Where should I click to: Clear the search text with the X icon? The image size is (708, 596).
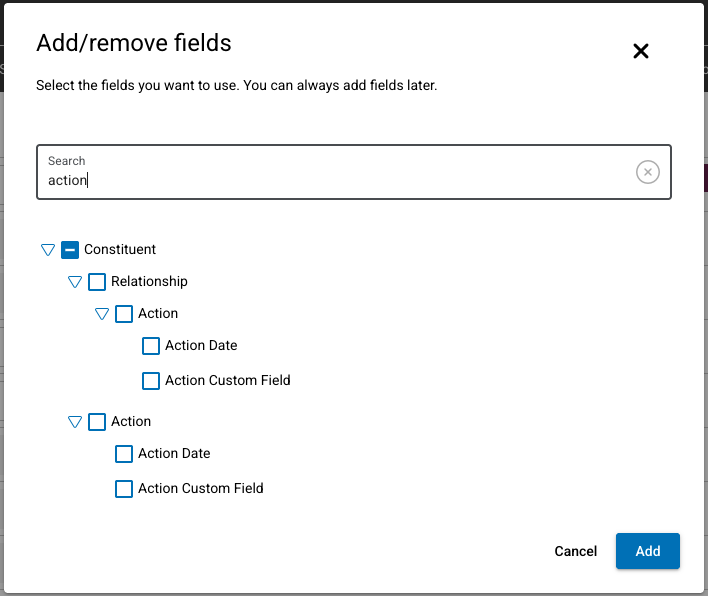[648, 173]
